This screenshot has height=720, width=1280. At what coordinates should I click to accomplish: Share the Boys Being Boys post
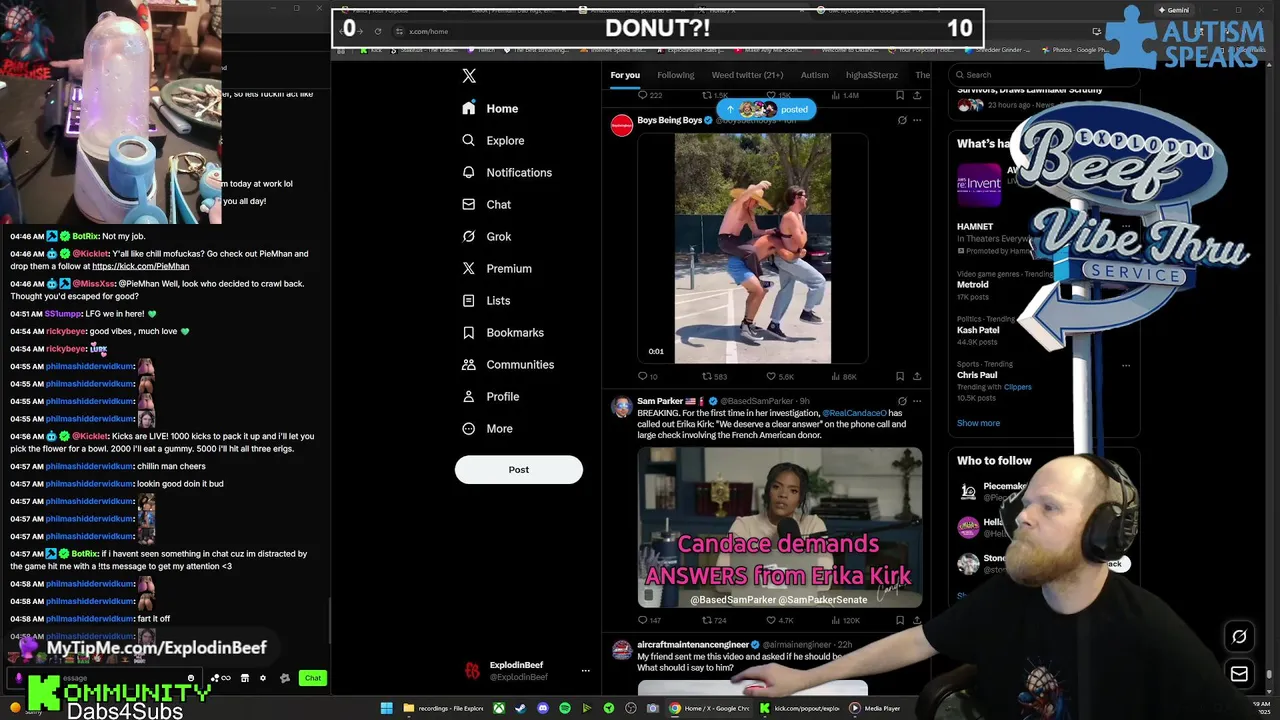(x=917, y=377)
